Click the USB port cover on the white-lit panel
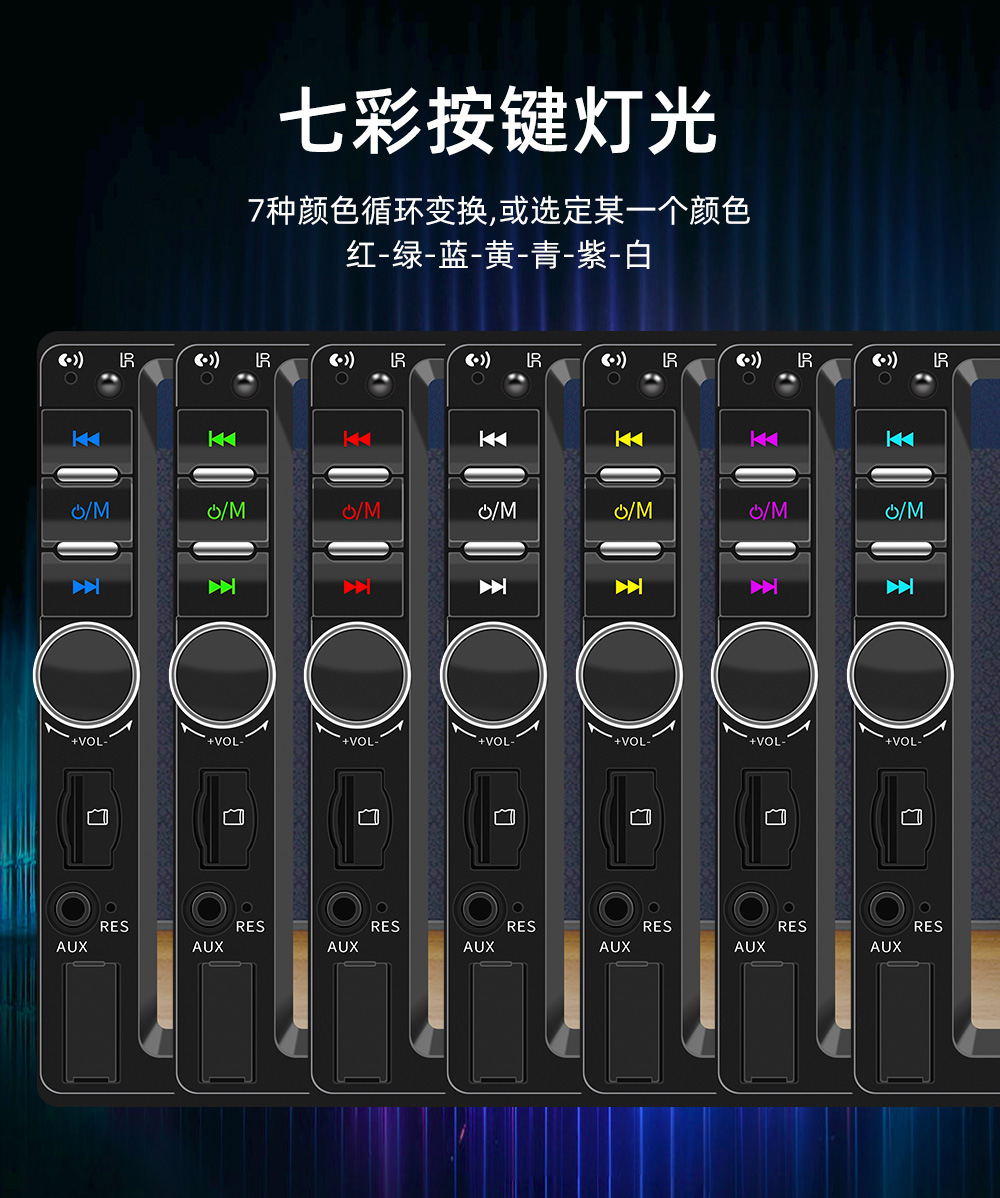This screenshot has width=1000, height=1198. tap(499, 1022)
